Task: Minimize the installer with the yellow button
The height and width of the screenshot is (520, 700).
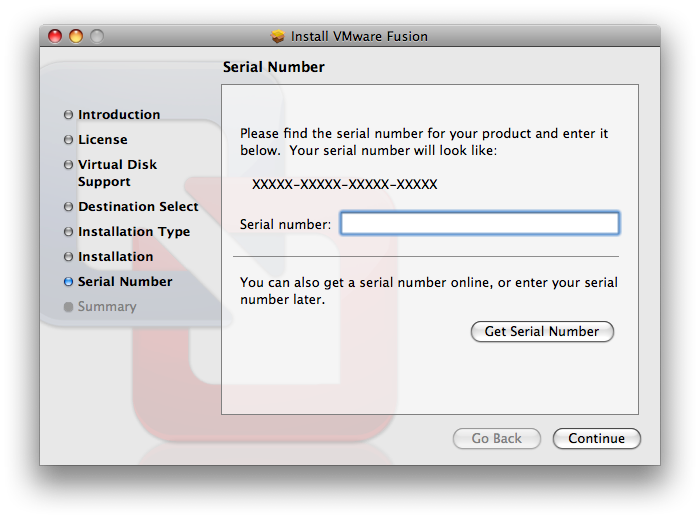Action: click(76, 37)
